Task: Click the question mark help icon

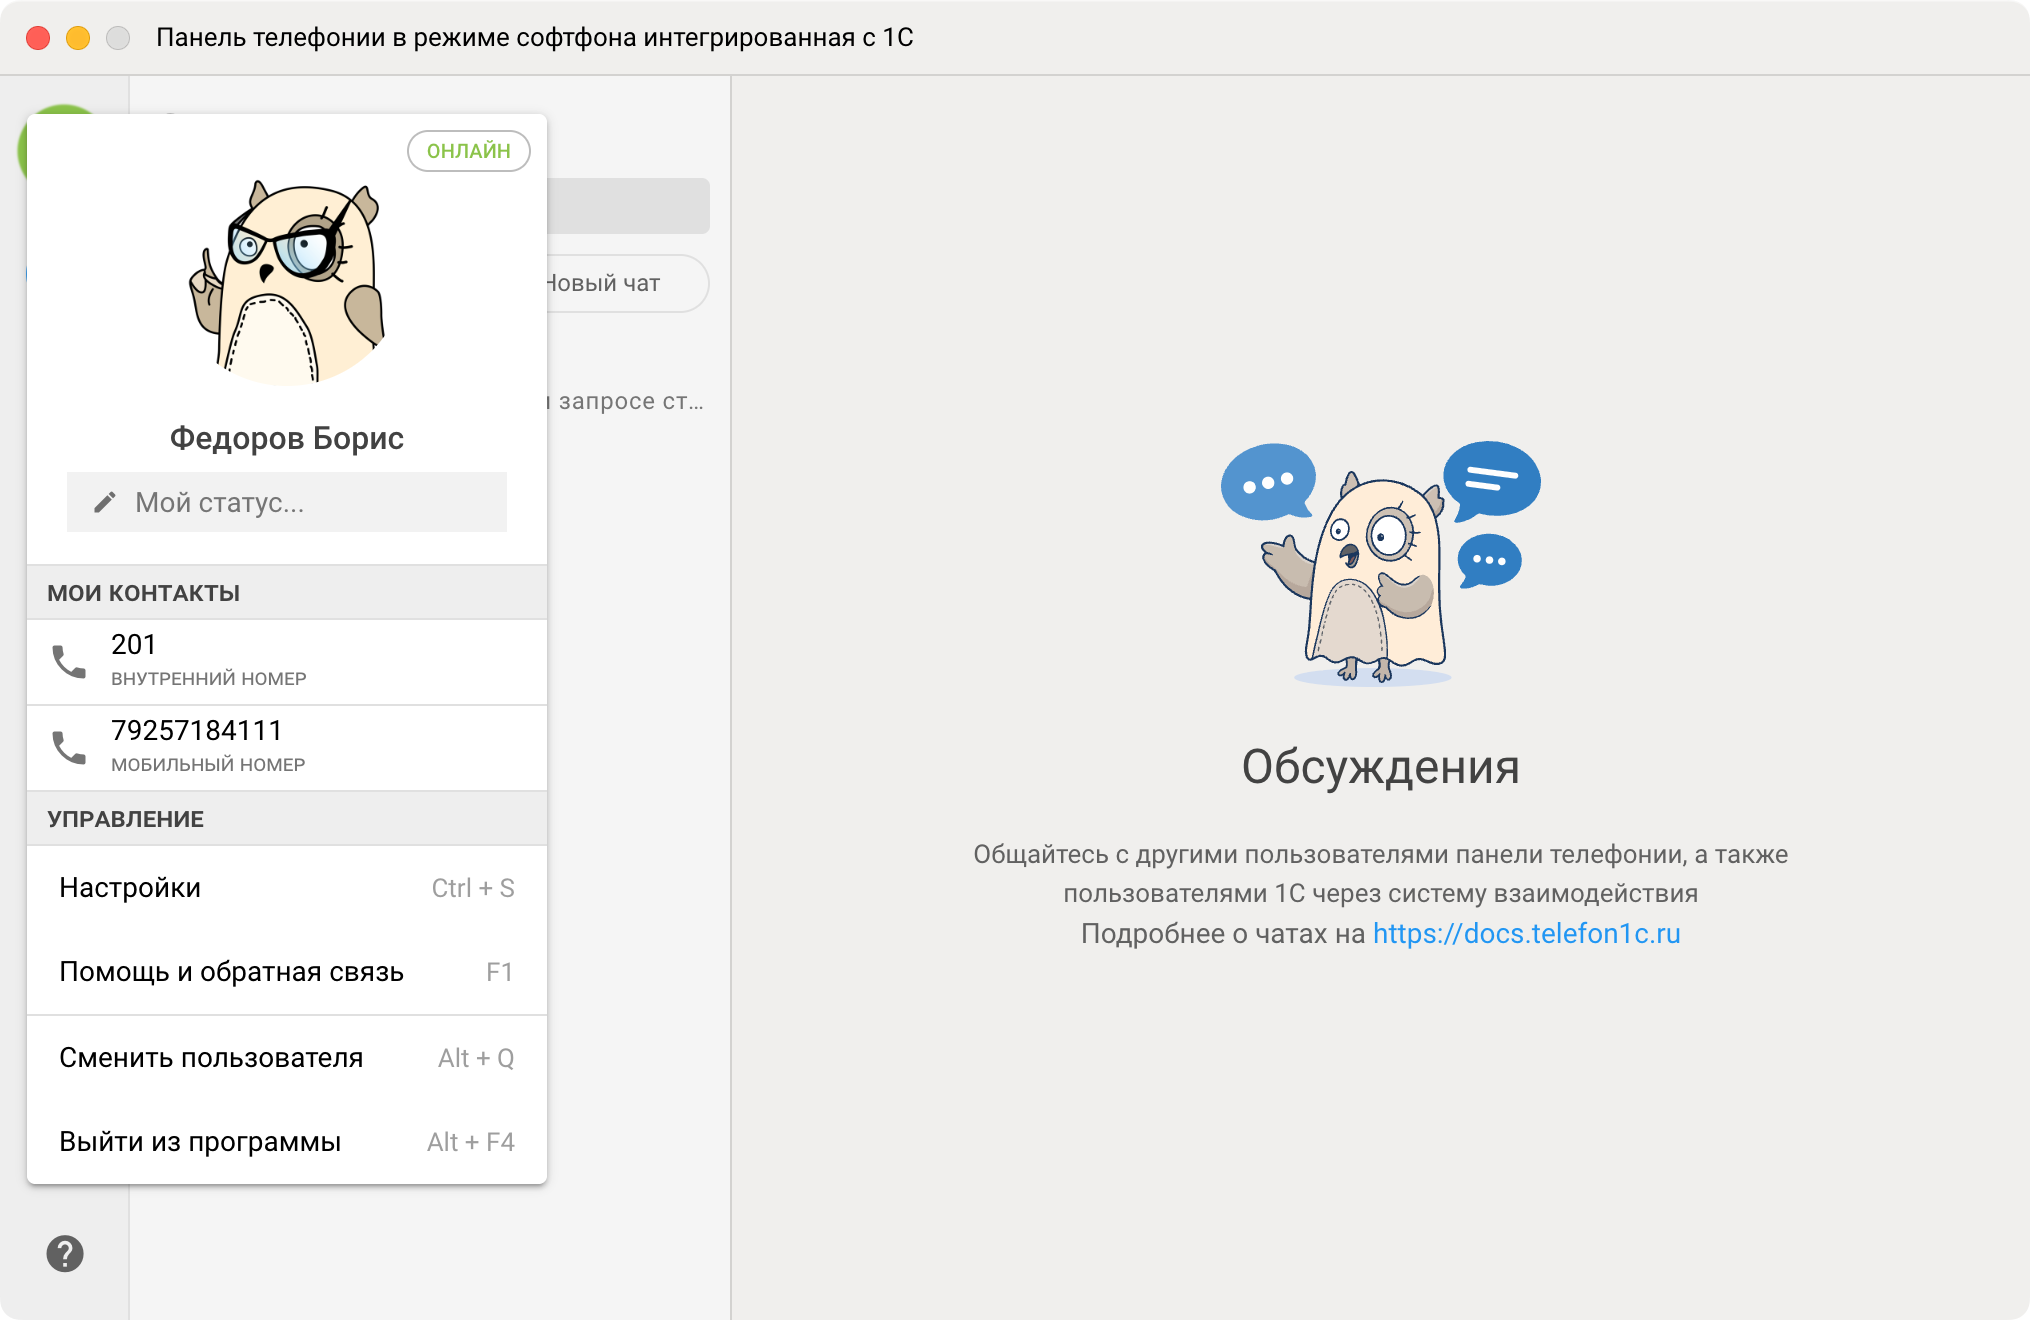Action: [x=65, y=1254]
